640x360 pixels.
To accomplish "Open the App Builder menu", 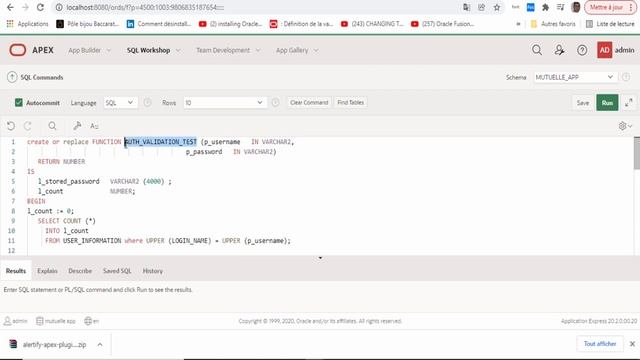I will pyautogui.click(x=84, y=50).
